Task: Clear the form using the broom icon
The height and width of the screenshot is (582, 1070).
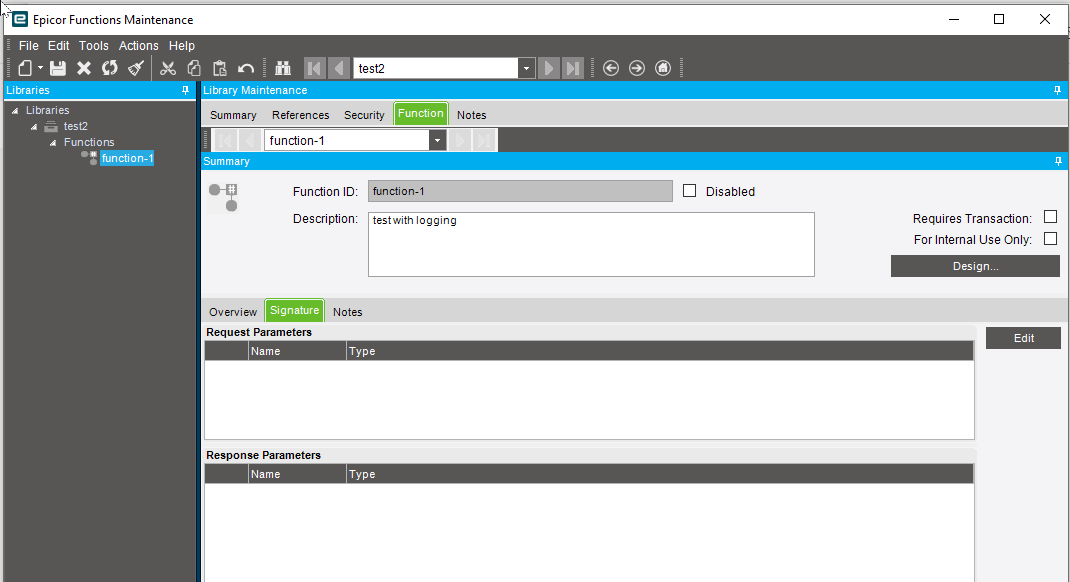Action: coord(136,68)
